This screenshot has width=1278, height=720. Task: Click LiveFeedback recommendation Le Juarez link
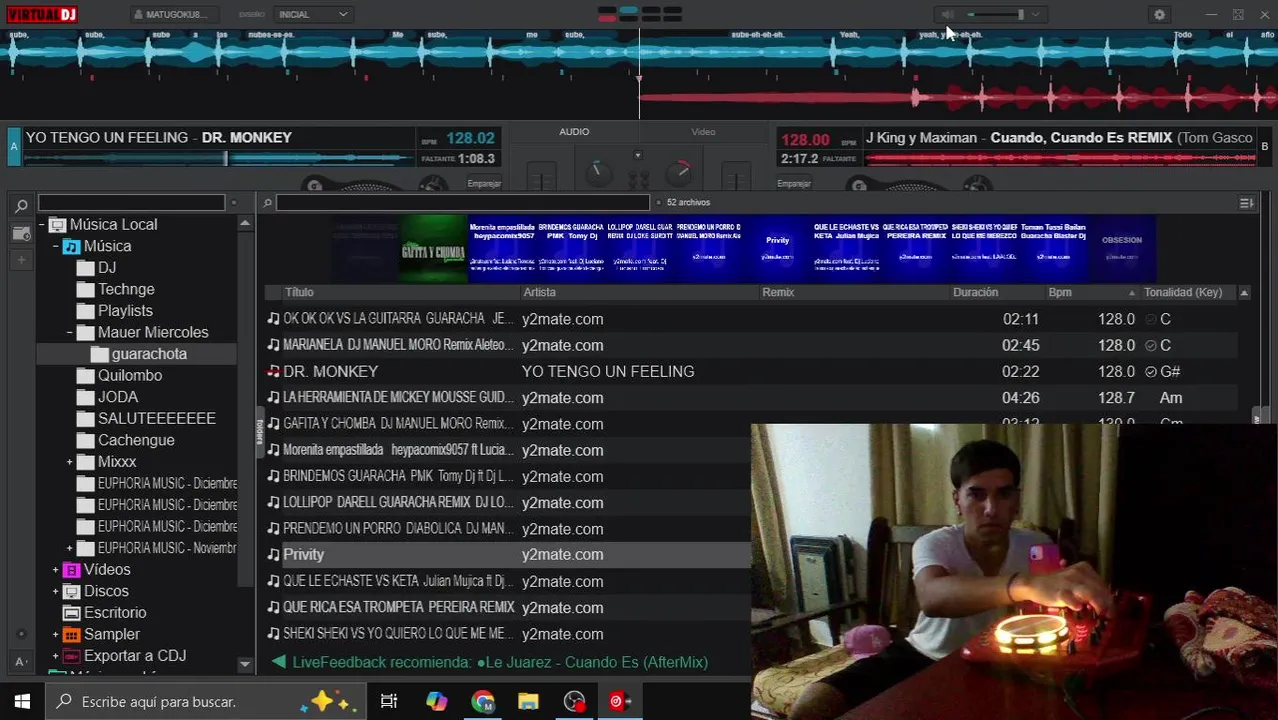click(592, 662)
